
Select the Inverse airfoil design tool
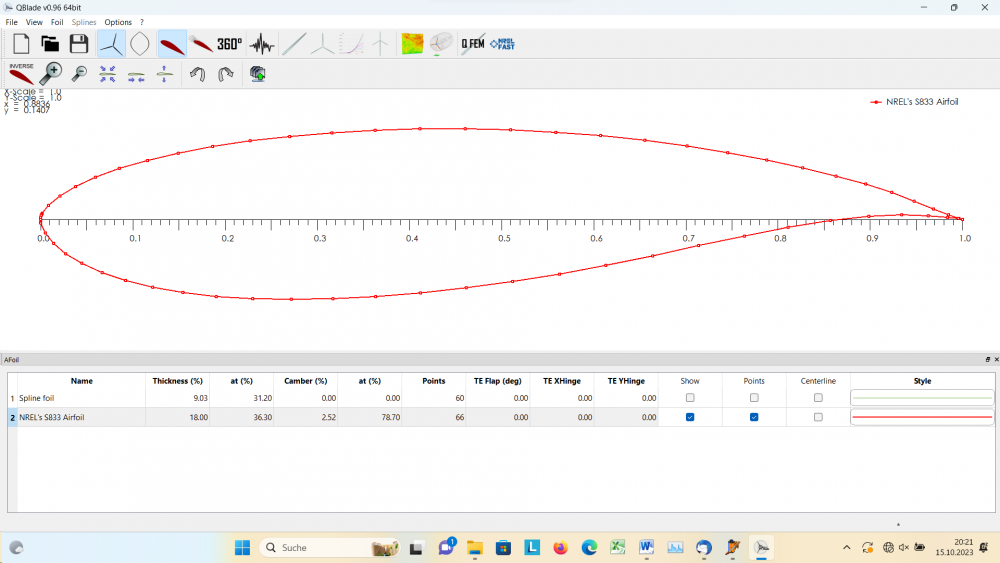pos(21,72)
